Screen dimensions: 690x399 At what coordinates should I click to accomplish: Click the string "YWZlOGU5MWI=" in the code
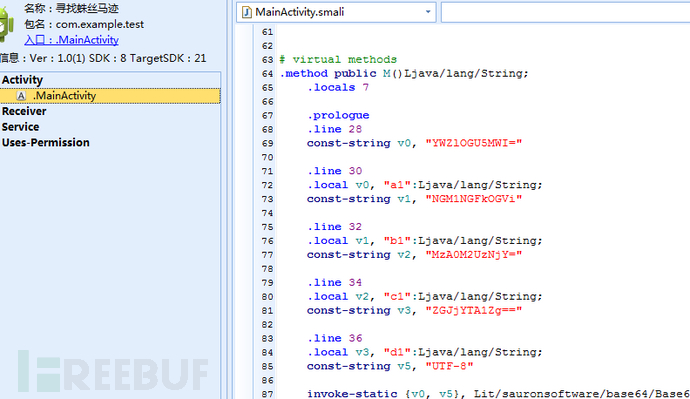[473, 143]
